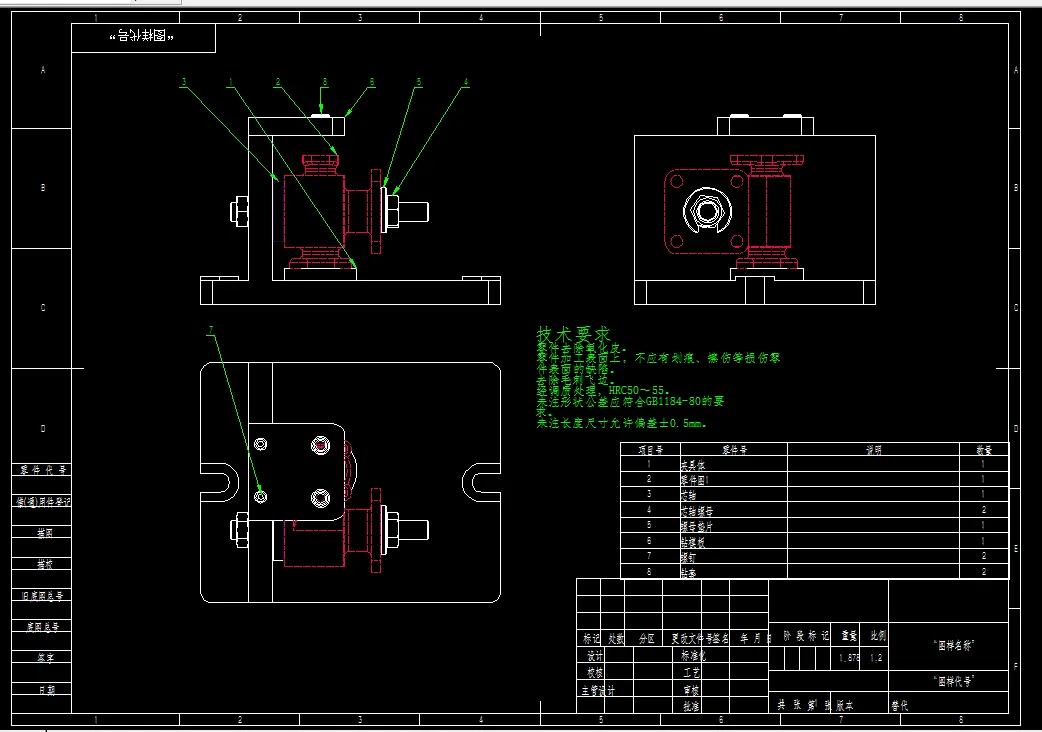Click the 替代 label in title block
Screen dimensions: 1042x732
pyautogui.click(x=900, y=706)
